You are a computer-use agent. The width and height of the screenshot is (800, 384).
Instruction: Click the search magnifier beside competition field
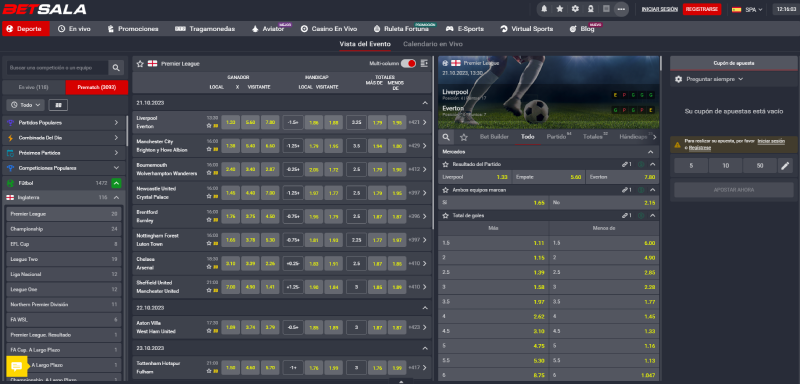[116, 67]
